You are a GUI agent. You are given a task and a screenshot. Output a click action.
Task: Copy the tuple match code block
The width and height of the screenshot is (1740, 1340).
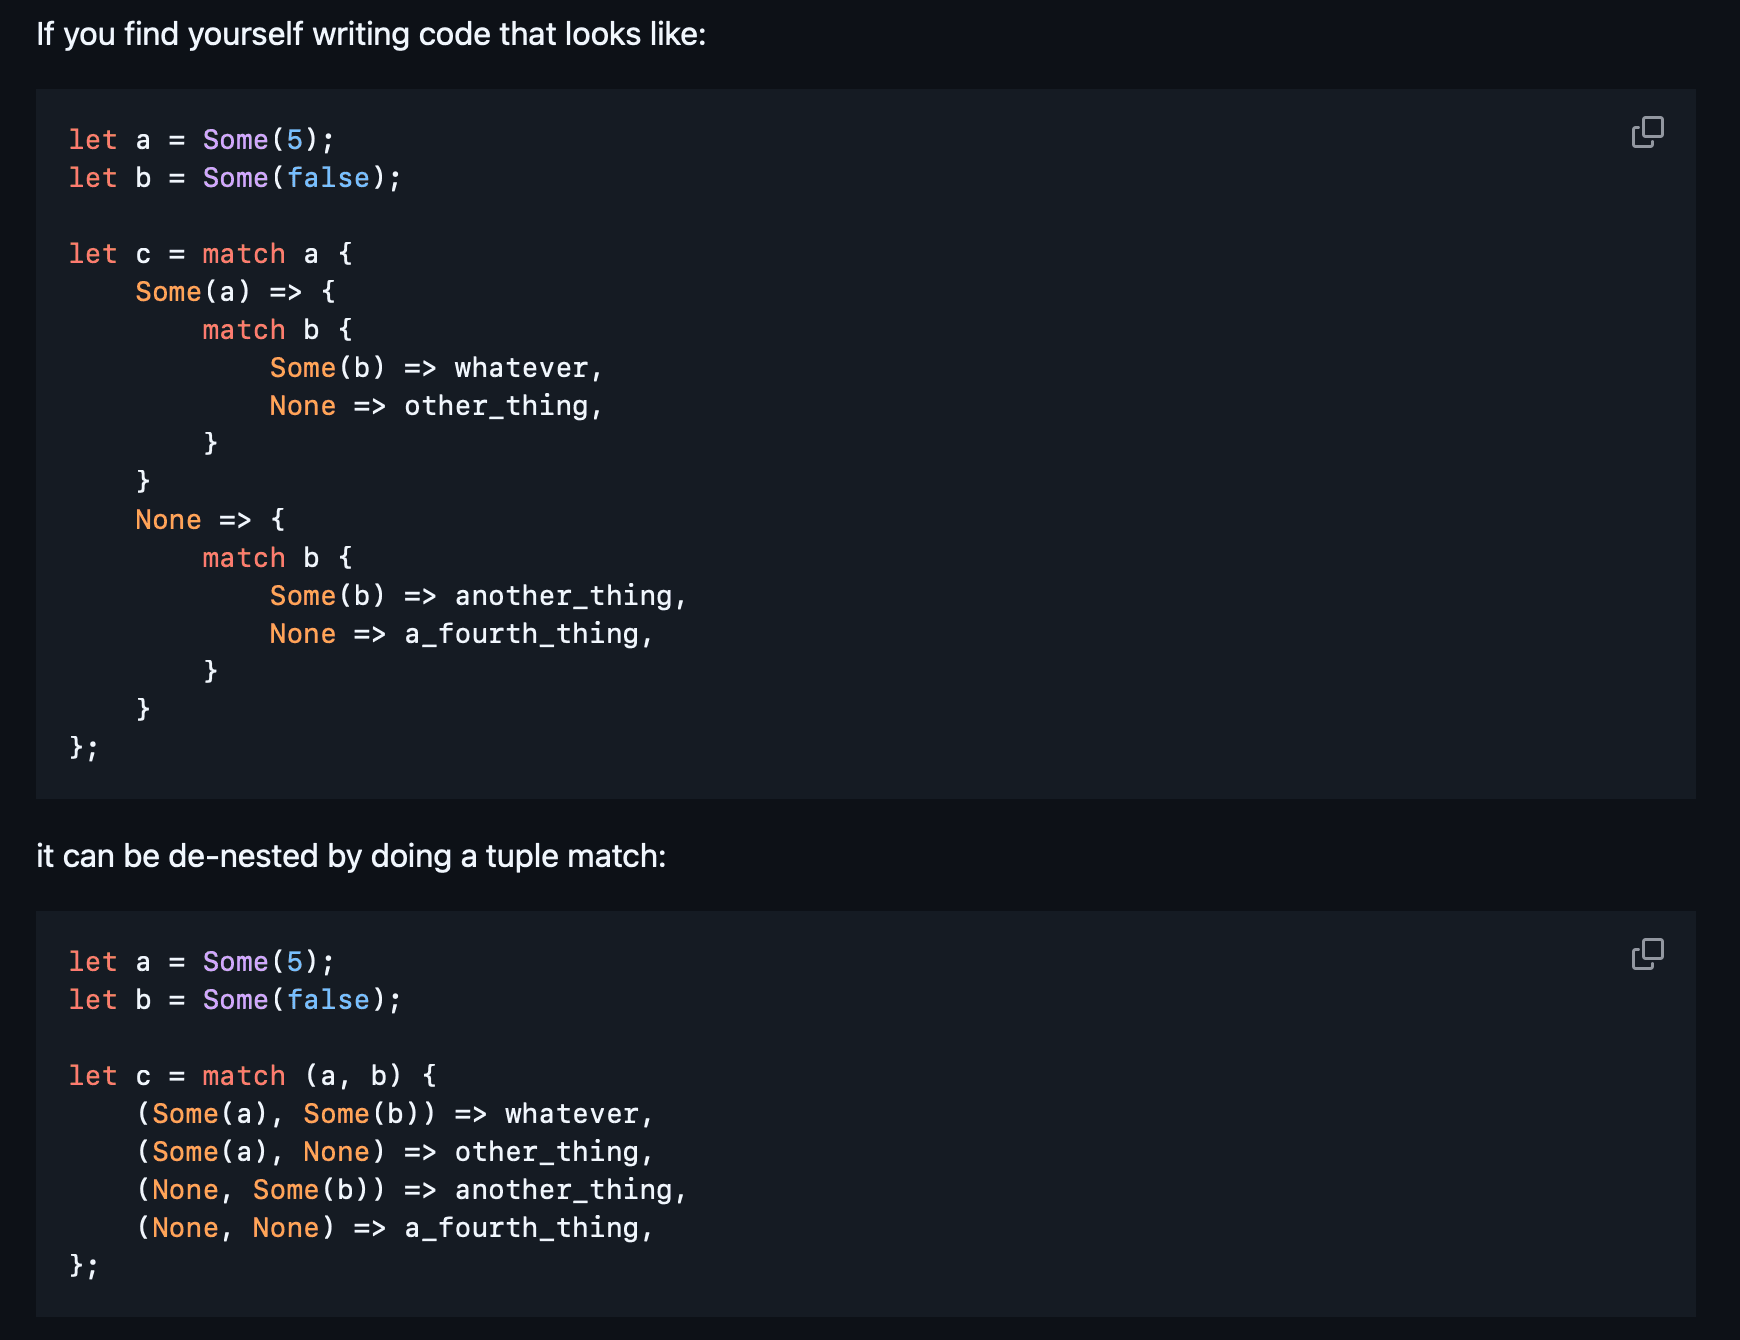click(x=1647, y=954)
